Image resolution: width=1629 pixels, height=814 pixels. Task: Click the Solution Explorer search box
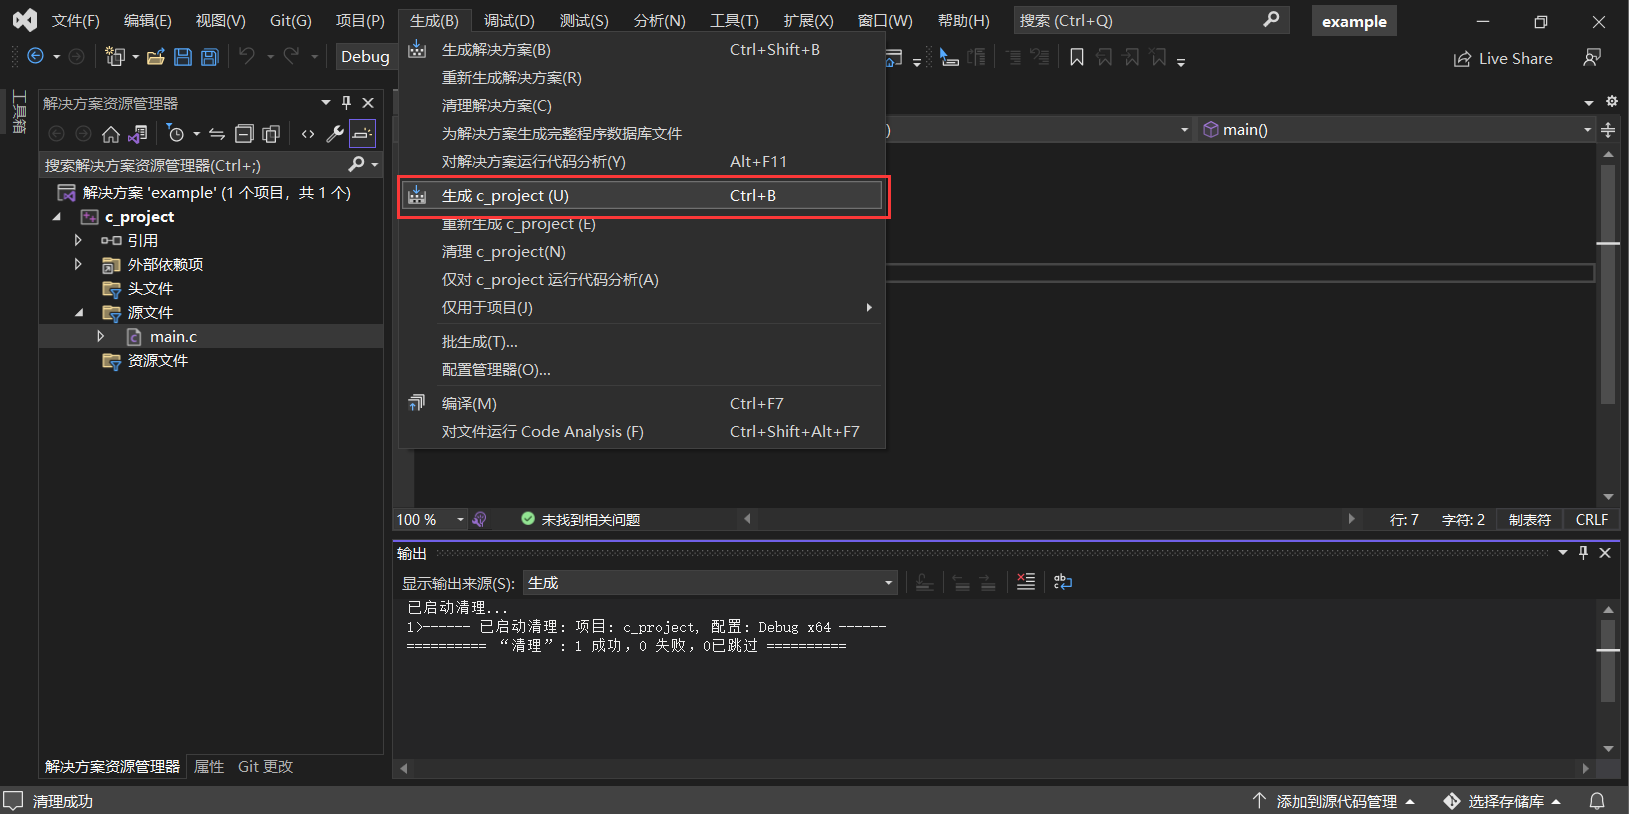pyautogui.click(x=195, y=165)
